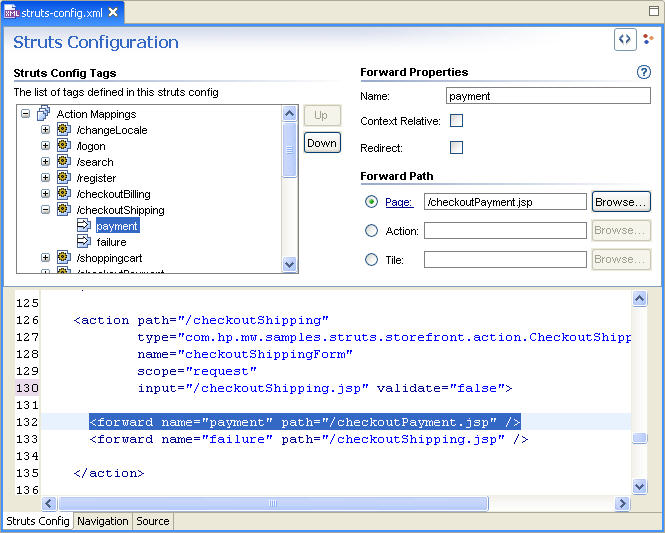Click the Action path input field
The height and width of the screenshot is (533, 665).
(505, 231)
